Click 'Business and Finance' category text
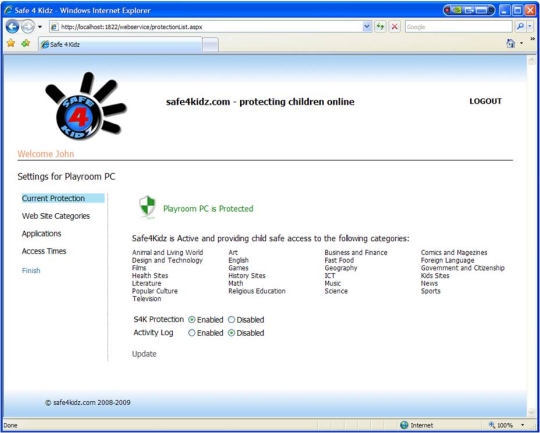 pyautogui.click(x=356, y=252)
